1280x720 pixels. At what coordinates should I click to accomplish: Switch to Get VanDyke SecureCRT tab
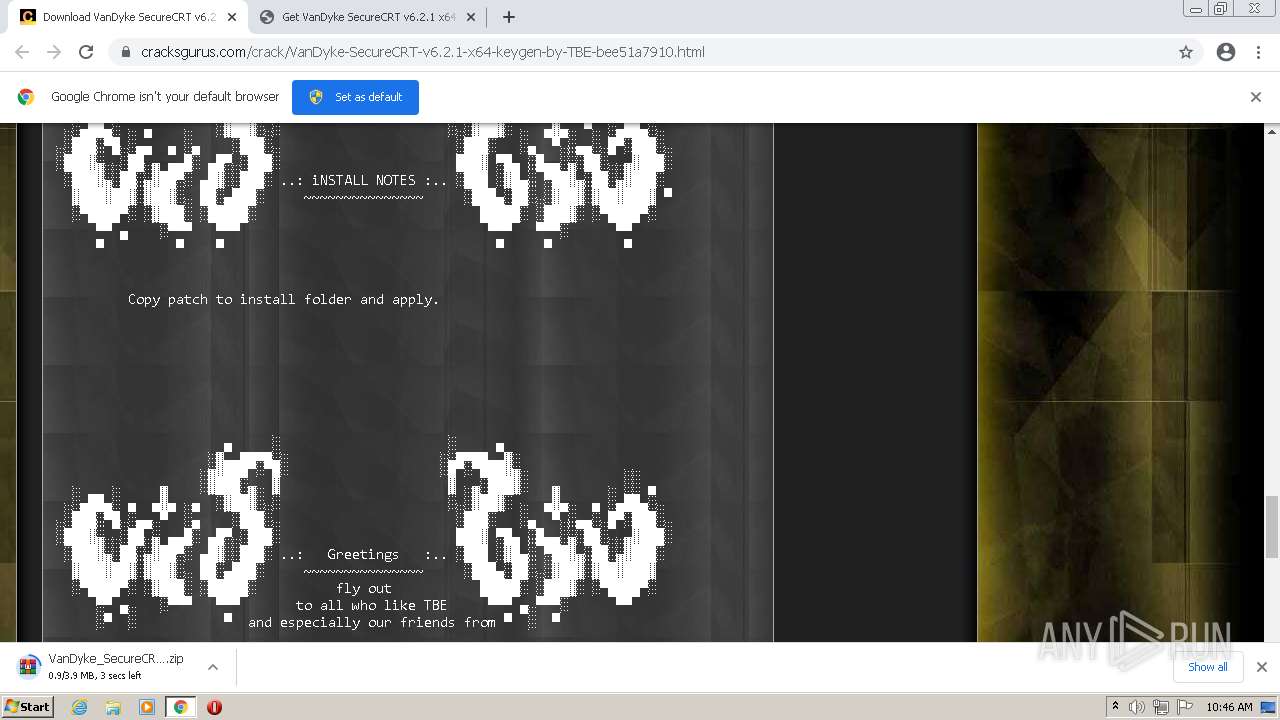368,17
